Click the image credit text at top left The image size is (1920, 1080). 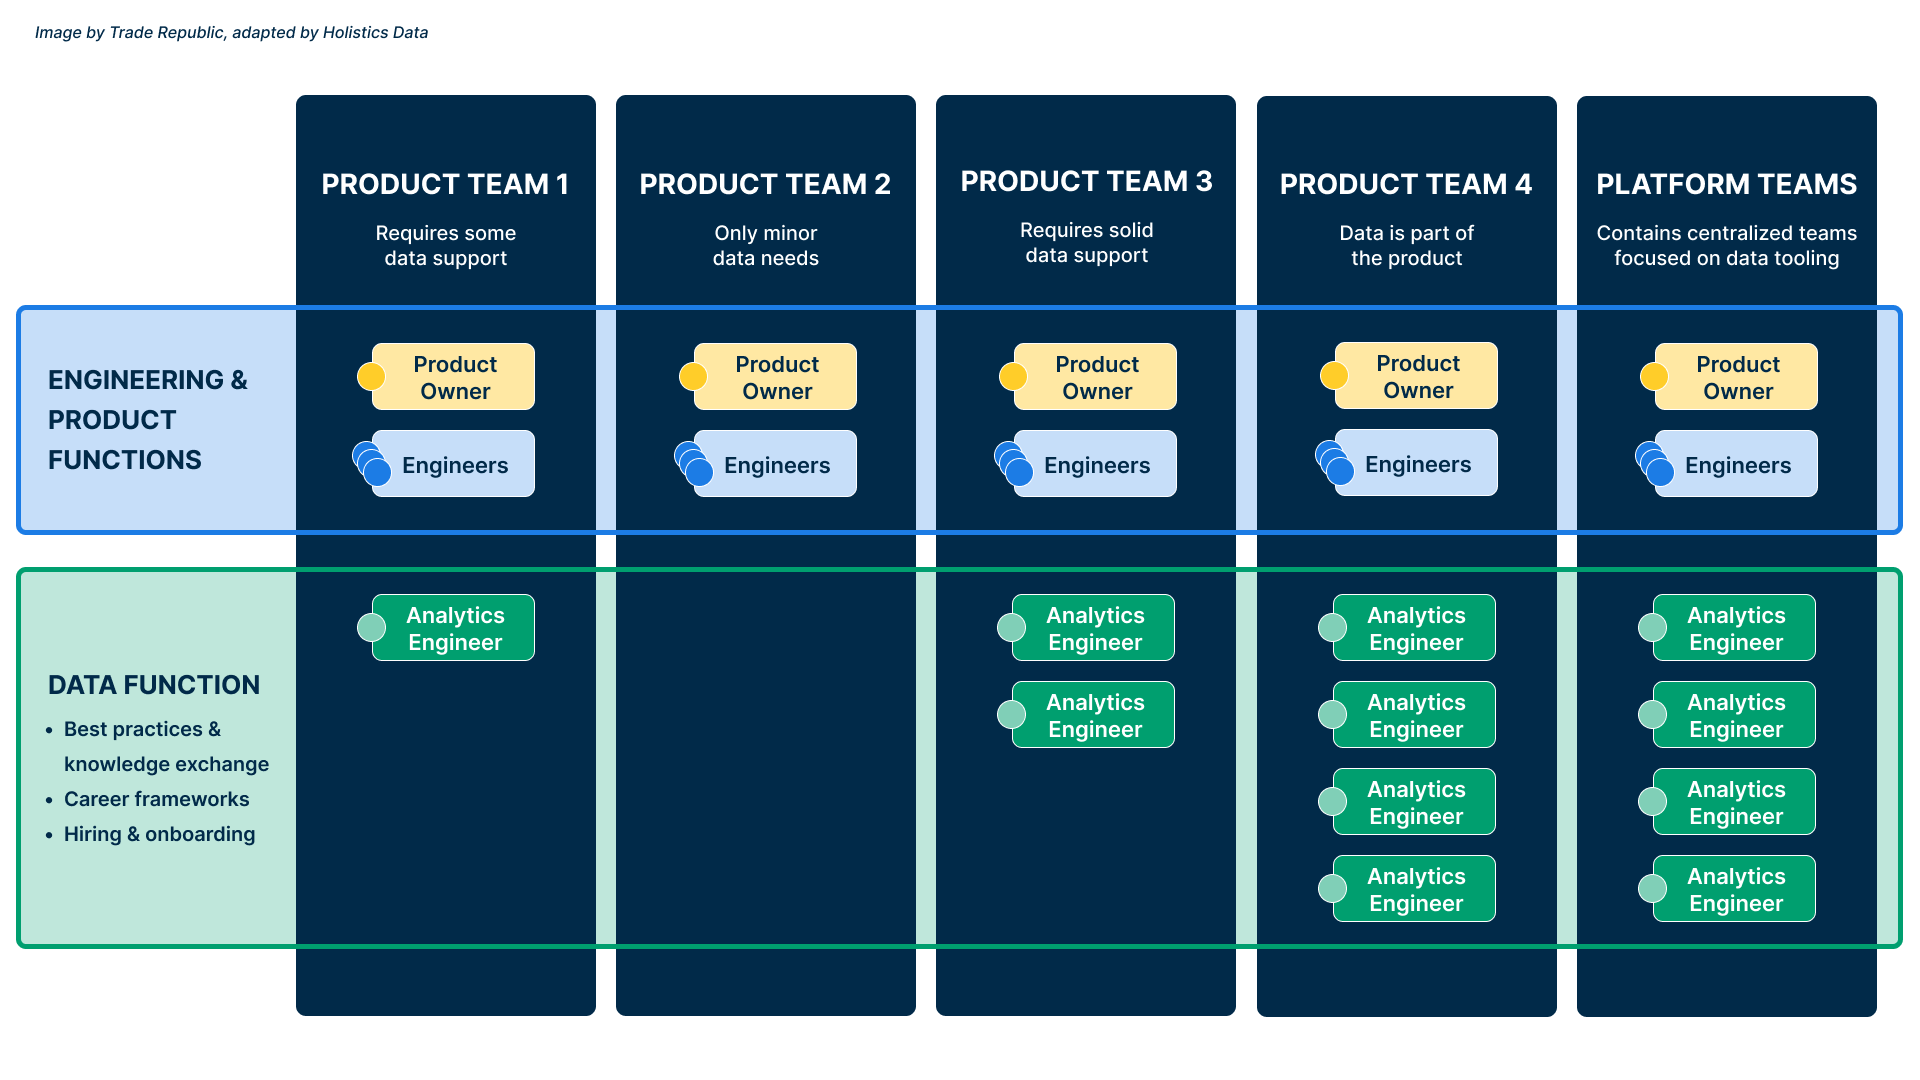click(x=232, y=32)
